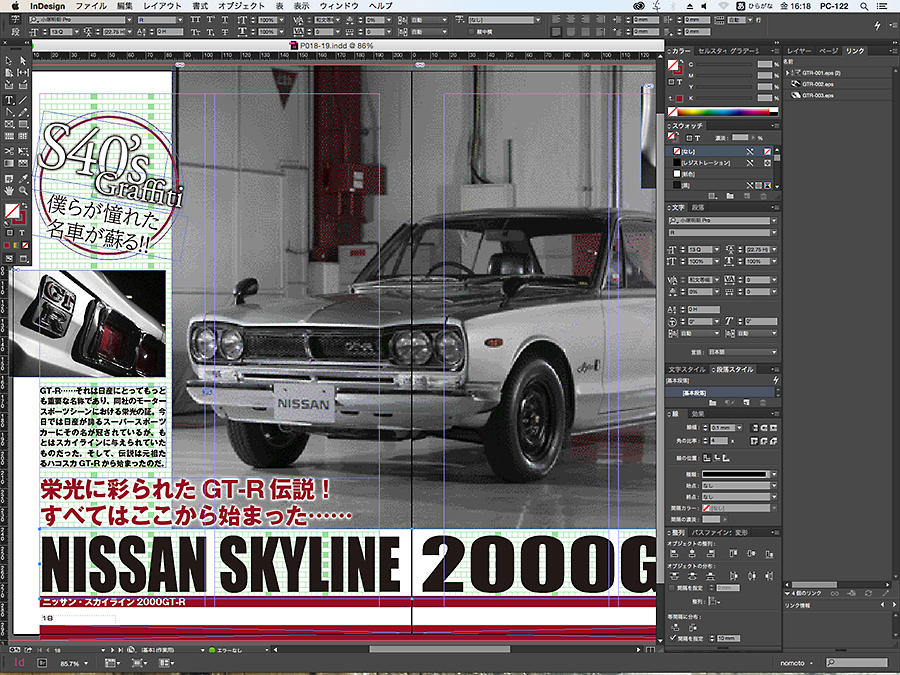Select the Direct Selection tool
Screen dimensions: 900x675
point(23,61)
